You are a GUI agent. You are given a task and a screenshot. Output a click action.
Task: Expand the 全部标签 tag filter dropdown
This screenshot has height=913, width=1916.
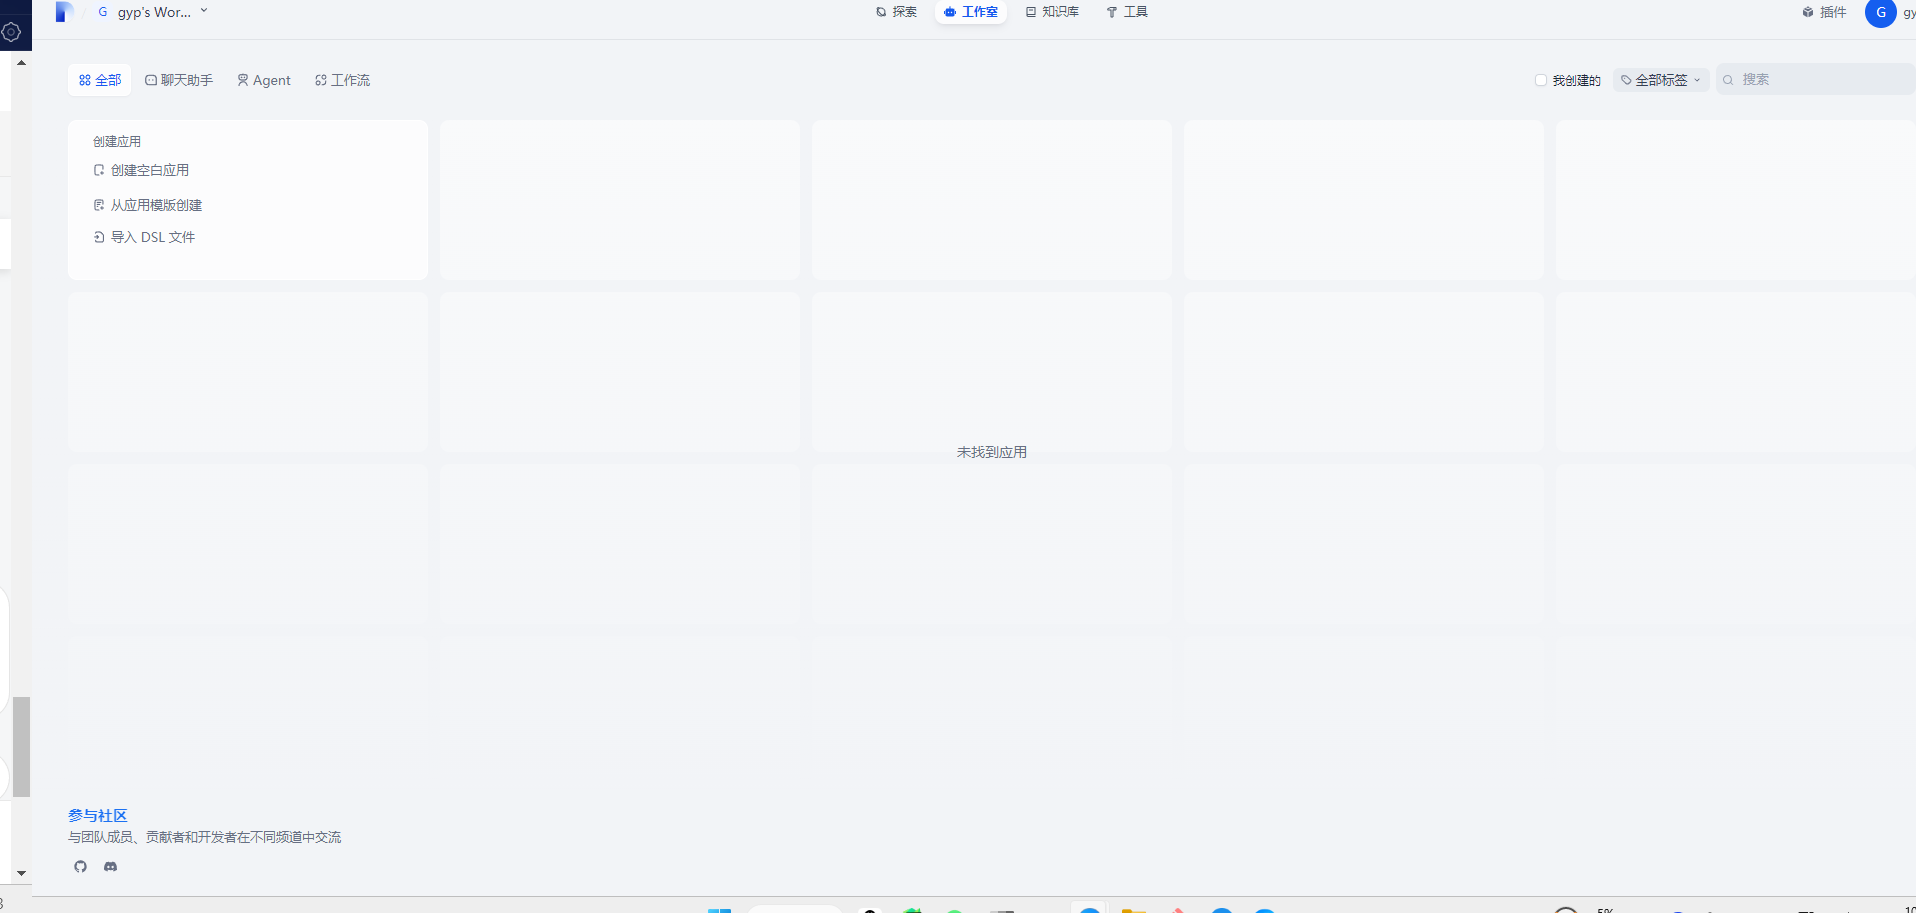(1661, 80)
